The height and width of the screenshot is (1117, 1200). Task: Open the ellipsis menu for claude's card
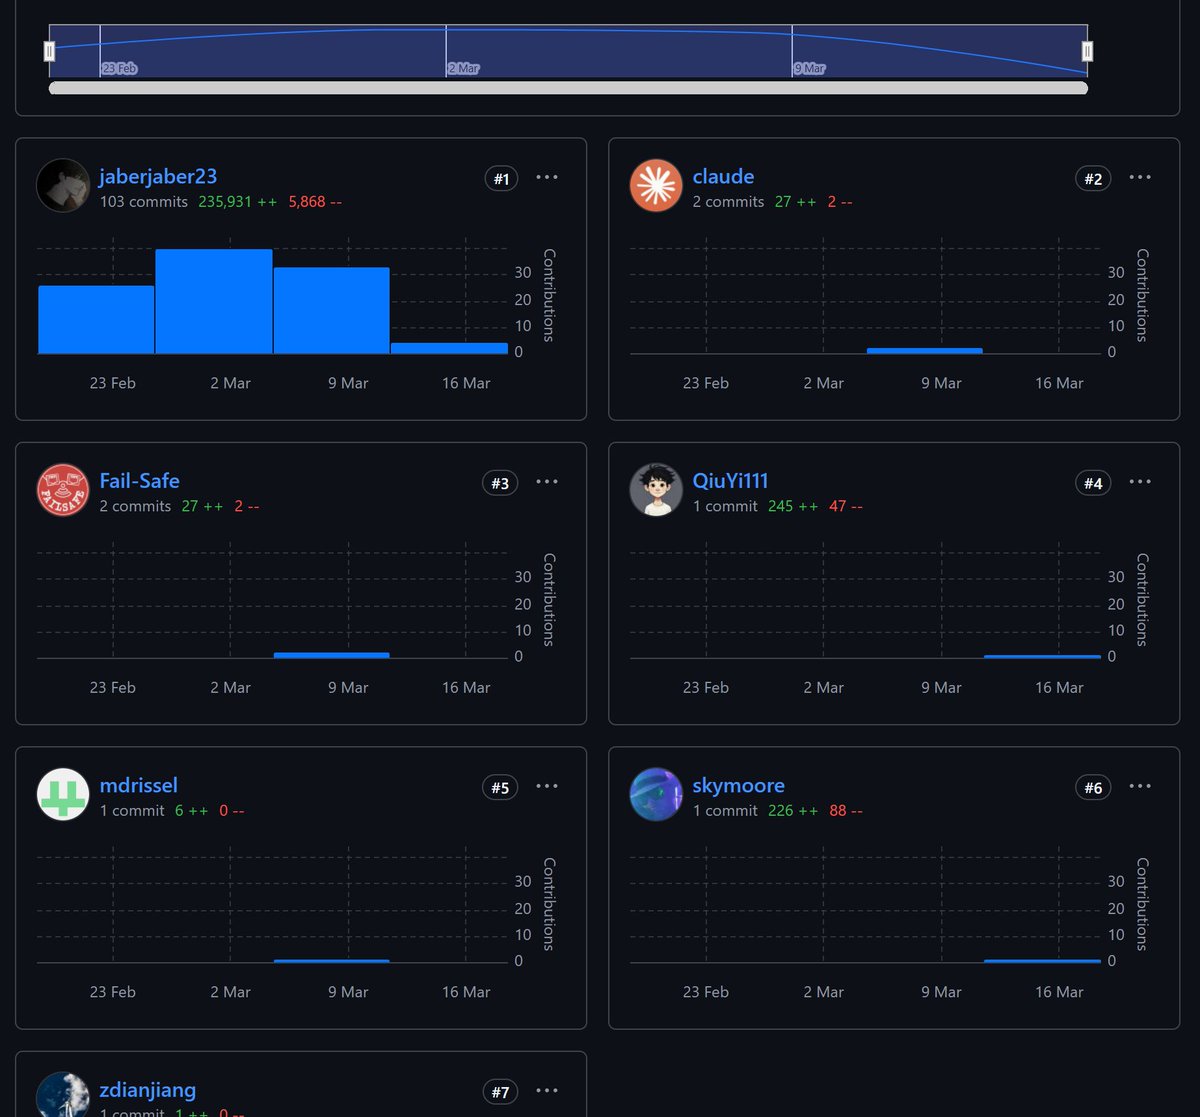1140,176
